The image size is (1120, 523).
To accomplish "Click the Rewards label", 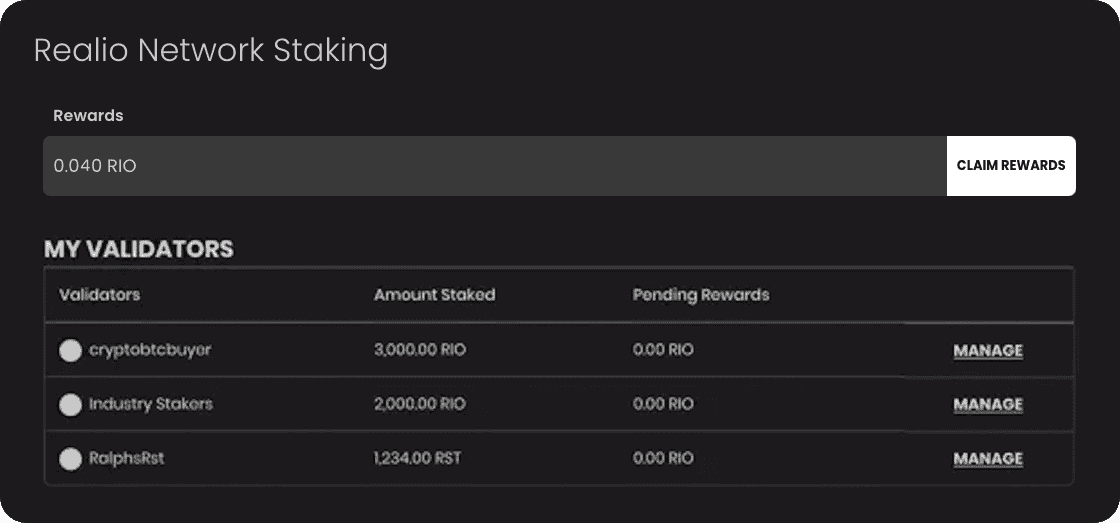I will 89,116.
